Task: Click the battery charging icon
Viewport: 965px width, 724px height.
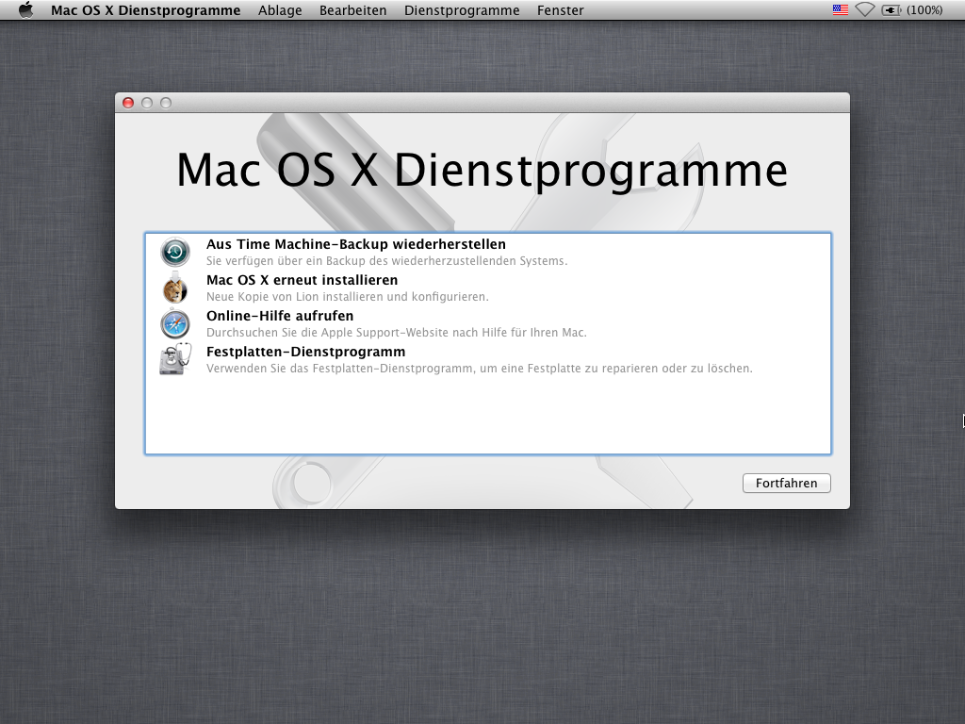Action: pos(891,10)
